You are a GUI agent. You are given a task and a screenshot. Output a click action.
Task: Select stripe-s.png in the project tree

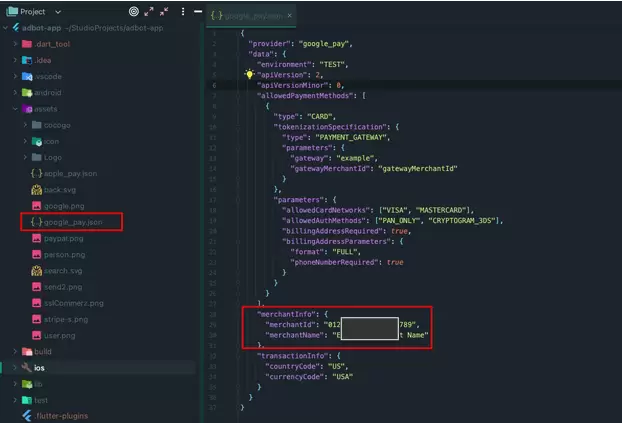pyautogui.click(x=66, y=319)
